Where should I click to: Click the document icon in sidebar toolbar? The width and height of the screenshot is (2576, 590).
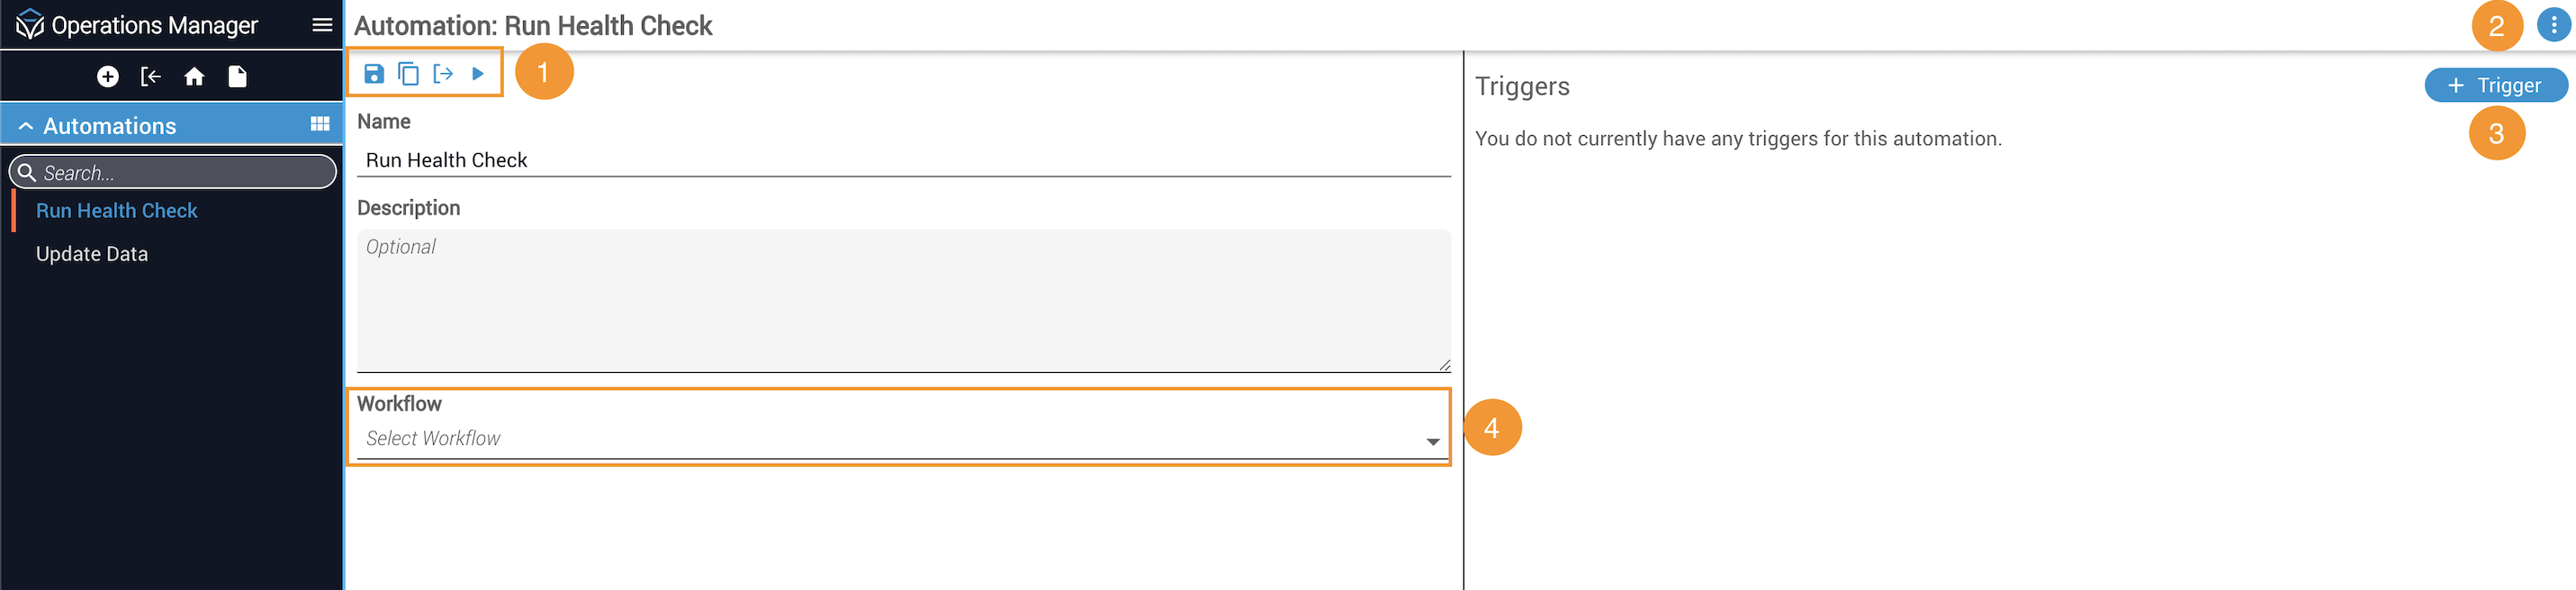(x=238, y=76)
